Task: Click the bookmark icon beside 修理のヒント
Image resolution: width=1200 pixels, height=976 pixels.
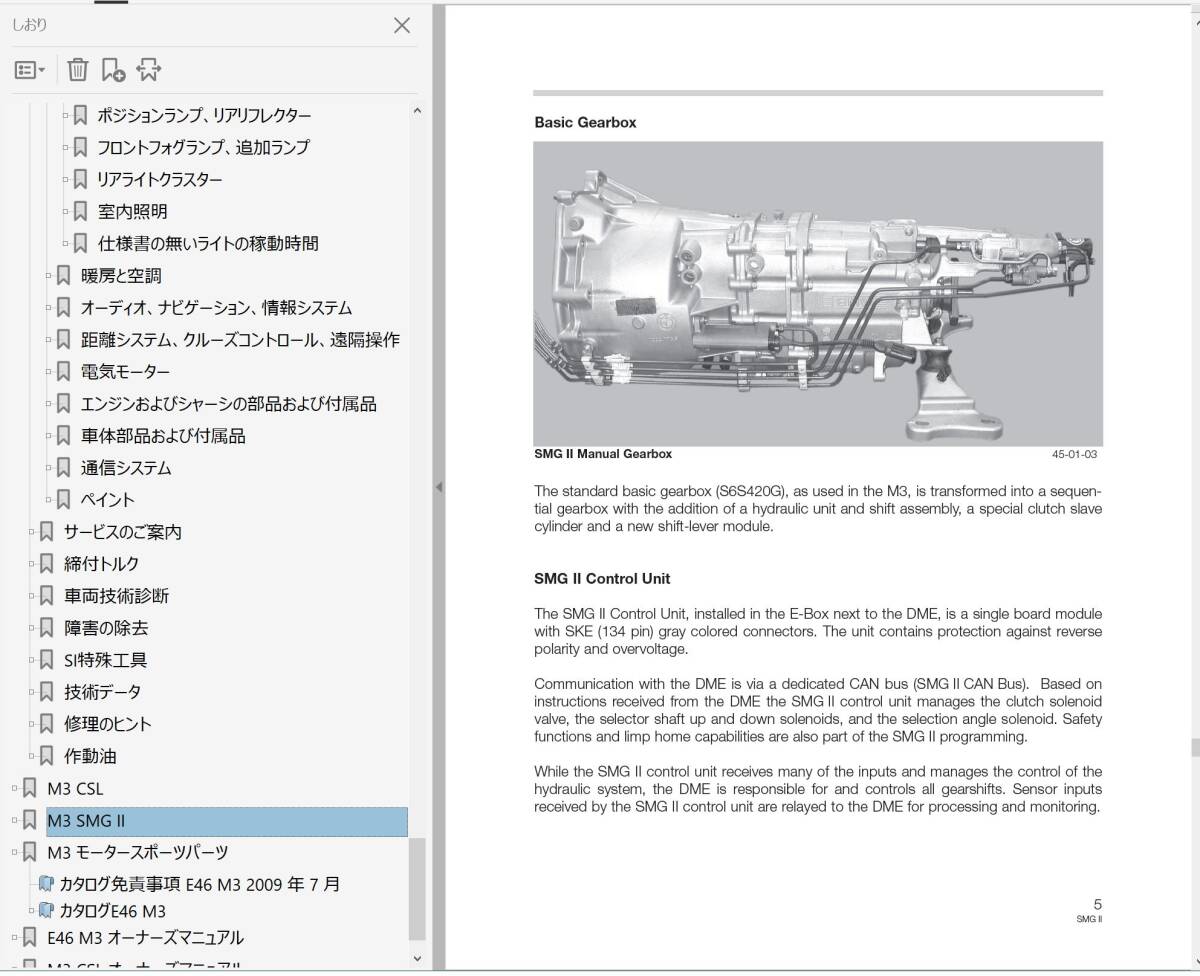Action: 46,724
